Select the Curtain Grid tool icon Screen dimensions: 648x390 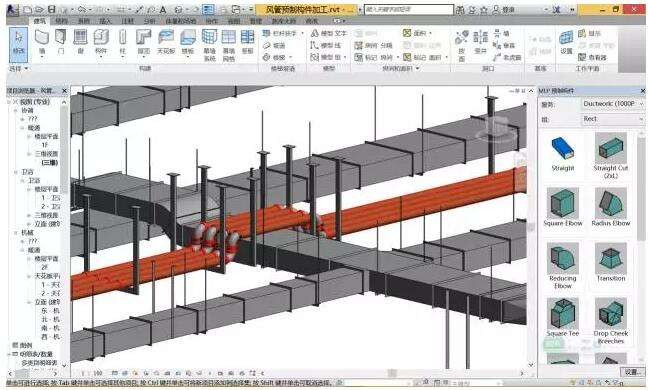(229, 45)
